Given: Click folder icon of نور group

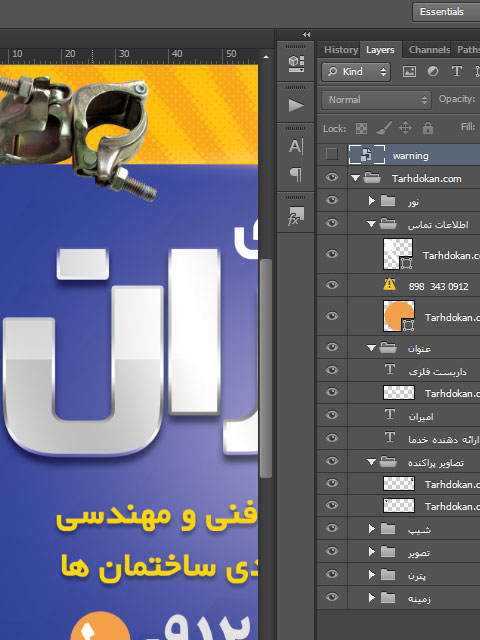Looking at the screenshot, I should [x=388, y=201].
